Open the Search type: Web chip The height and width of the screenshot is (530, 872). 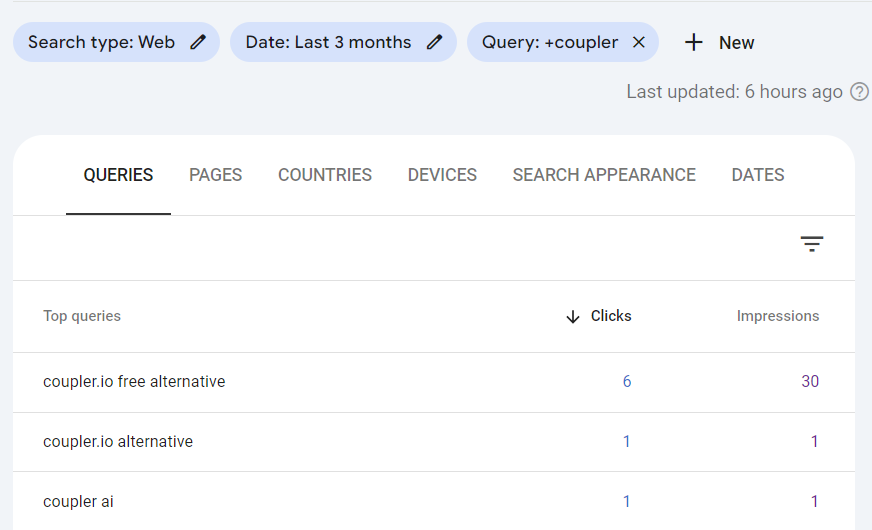(x=116, y=42)
